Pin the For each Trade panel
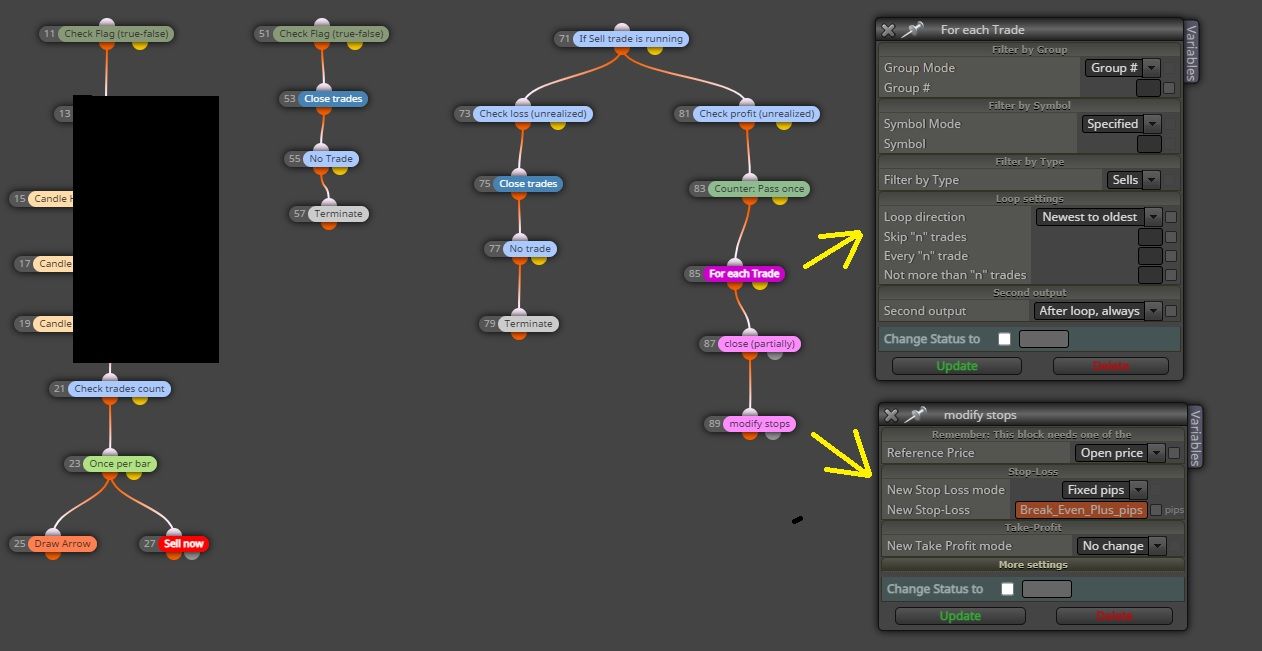The height and width of the screenshot is (651, 1262). point(912,30)
